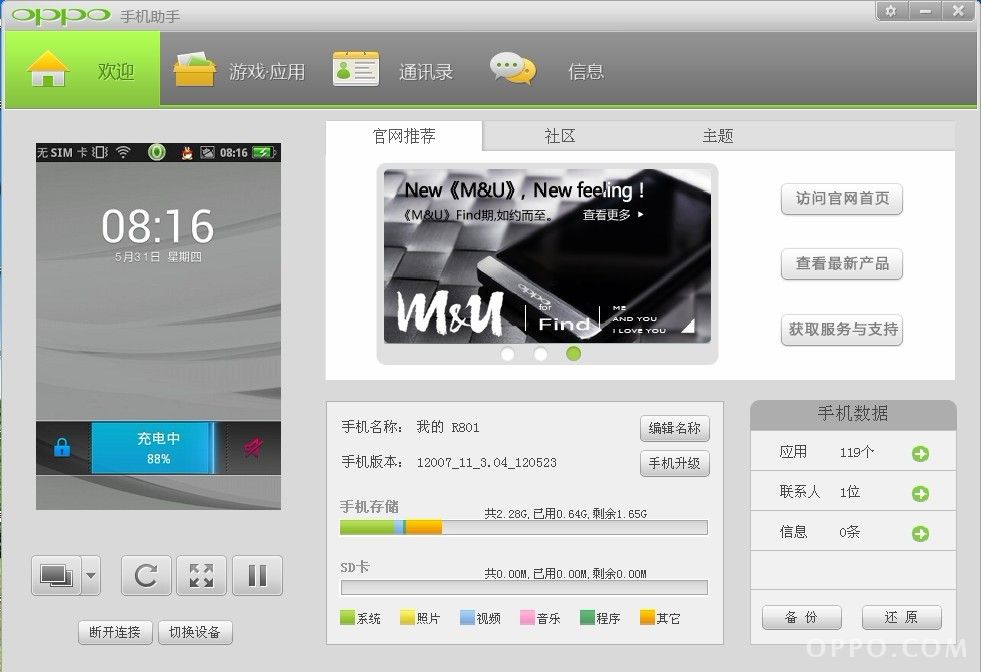Click the phone storage usage bar

coord(524,527)
